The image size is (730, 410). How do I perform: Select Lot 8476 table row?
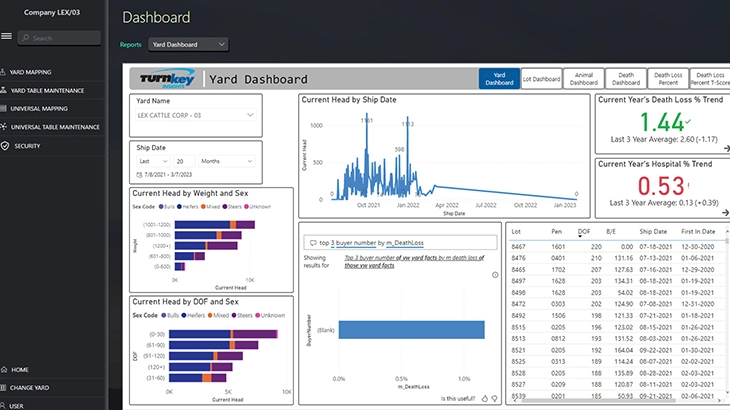(615, 258)
